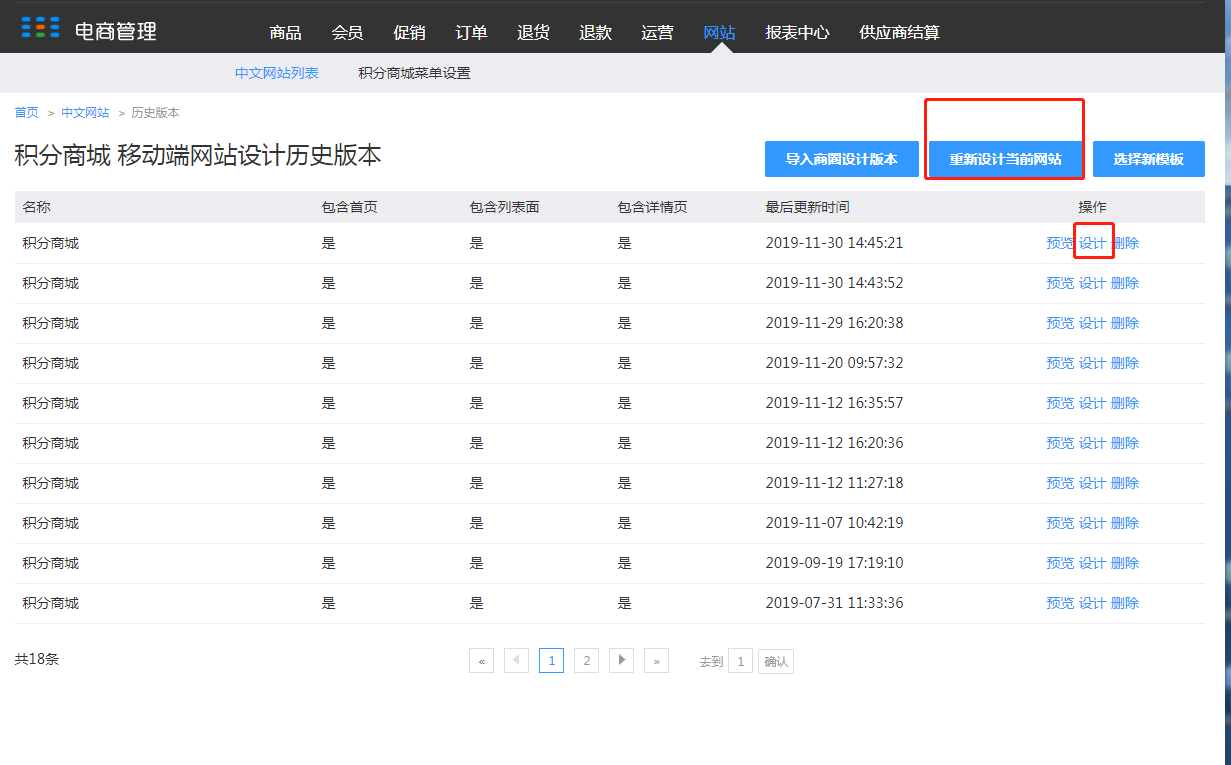Preview the 2019-09-19 17:19:10 version
Viewport: 1231px width, 765px height.
(x=1060, y=563)
